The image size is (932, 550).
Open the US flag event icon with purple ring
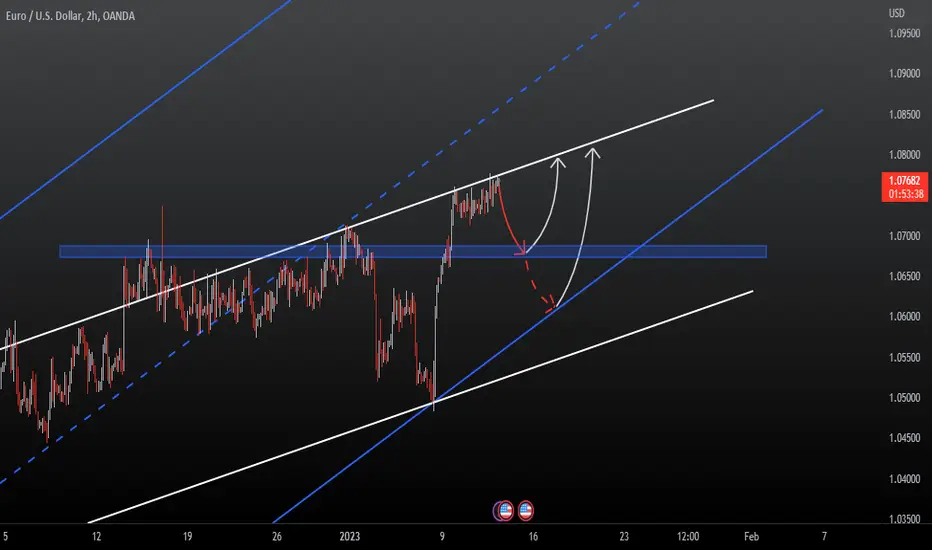505,510
